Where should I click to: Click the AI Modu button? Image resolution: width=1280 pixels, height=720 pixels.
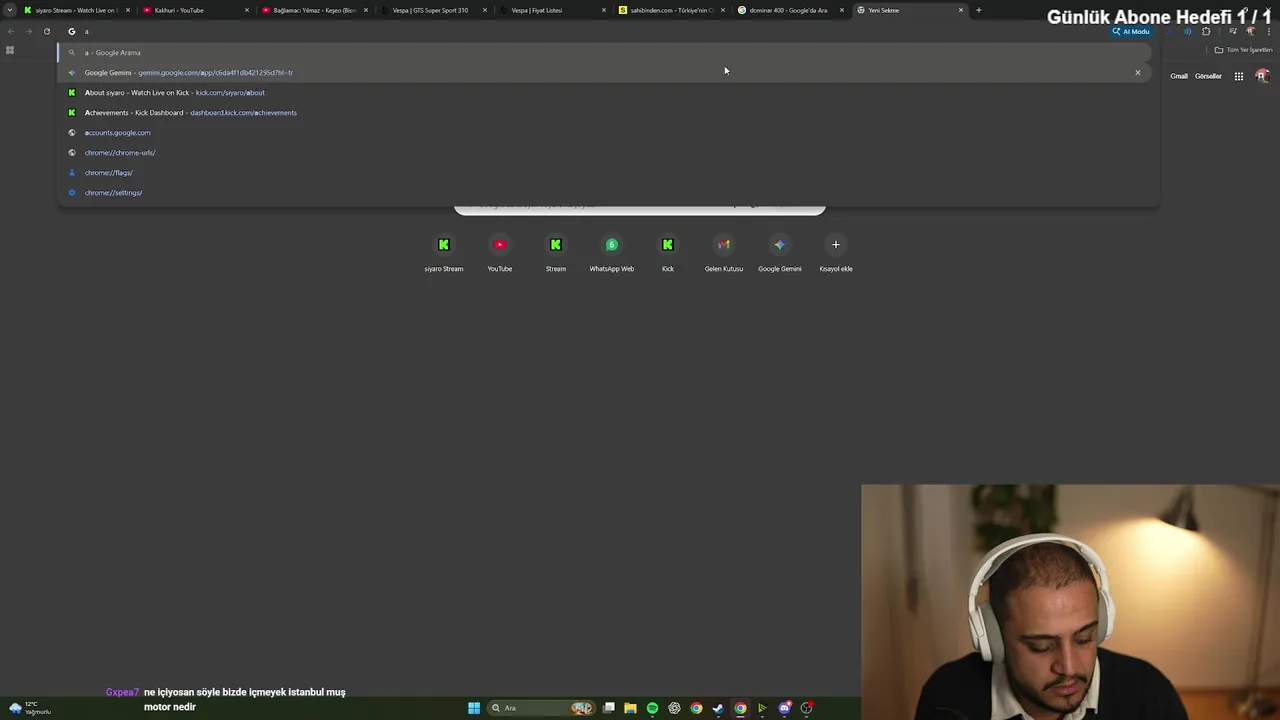[x=1131, y=31]
